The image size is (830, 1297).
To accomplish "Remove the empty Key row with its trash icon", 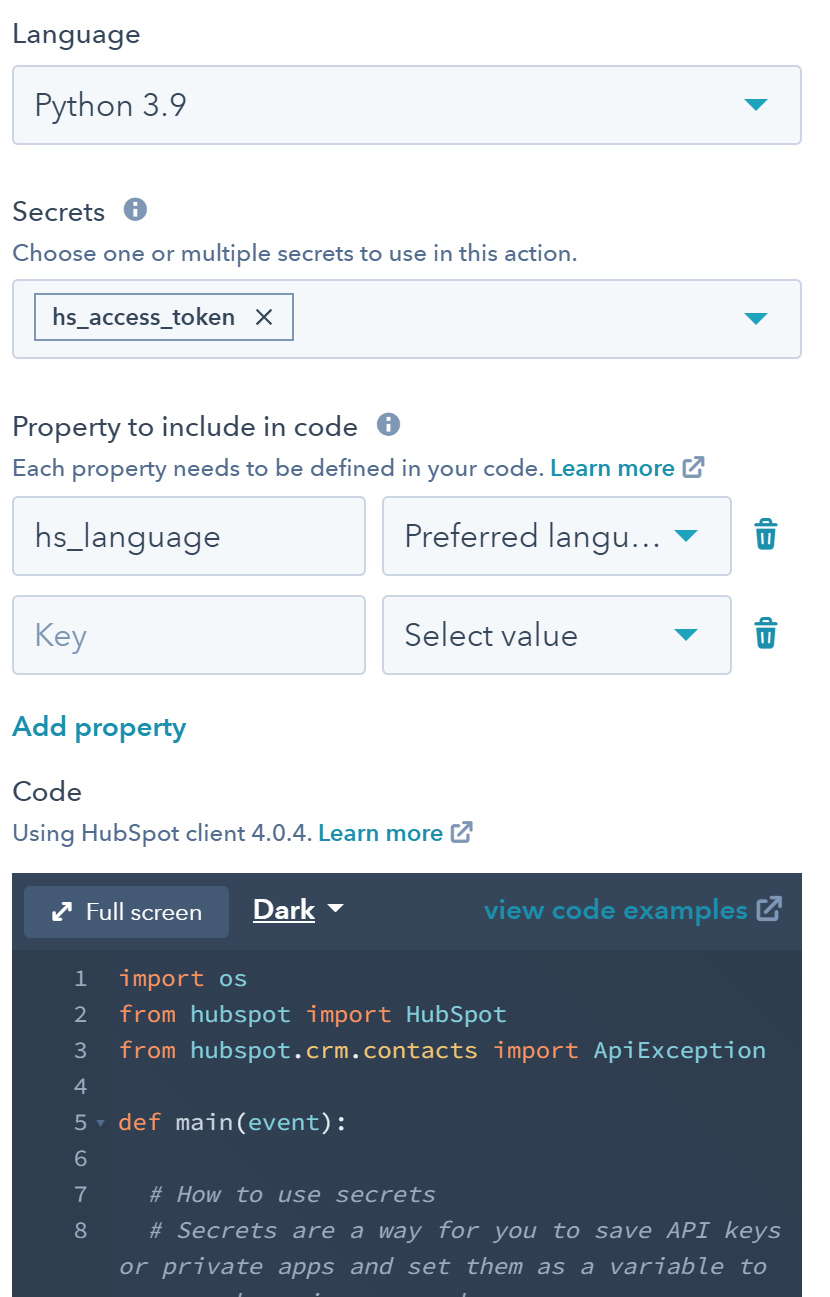I will (x=765, y=633).
